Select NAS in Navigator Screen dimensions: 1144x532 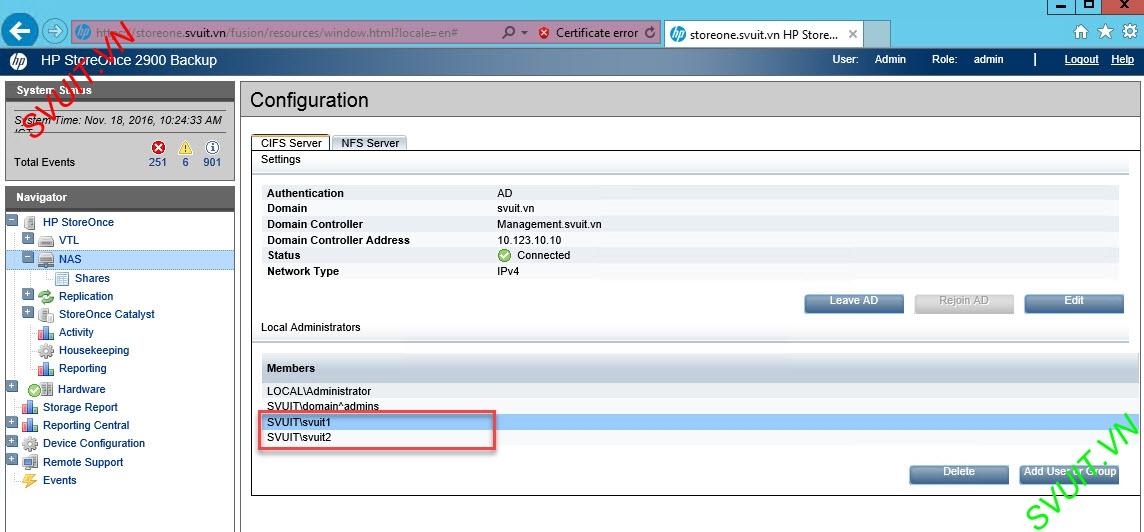(70, 259)
